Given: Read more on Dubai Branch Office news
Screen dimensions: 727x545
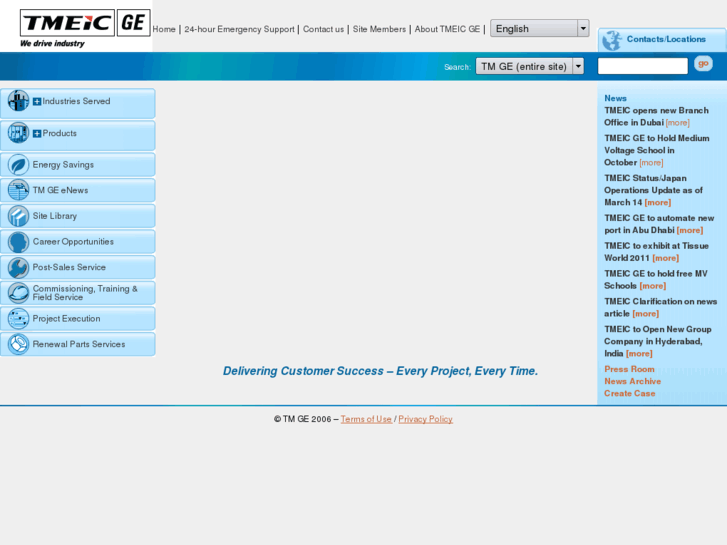Looking at the screenshot, I should click(x=677, y=123).
